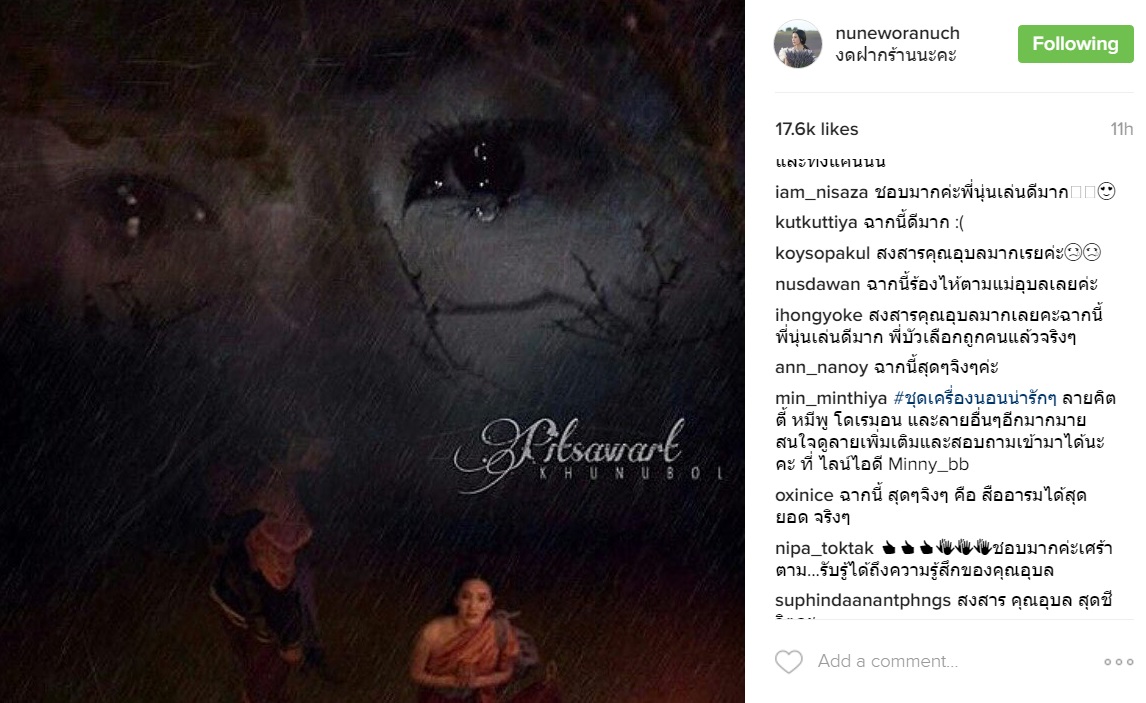Open ann_nanoy's profile link

click(821, 367)
